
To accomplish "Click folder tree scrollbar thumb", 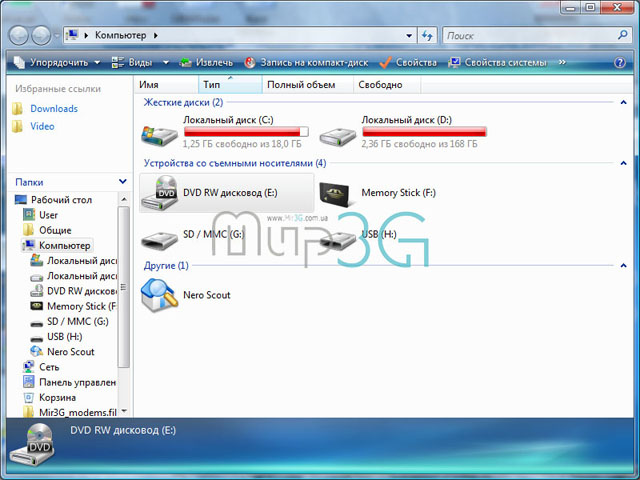I will (x=124, y=287).
